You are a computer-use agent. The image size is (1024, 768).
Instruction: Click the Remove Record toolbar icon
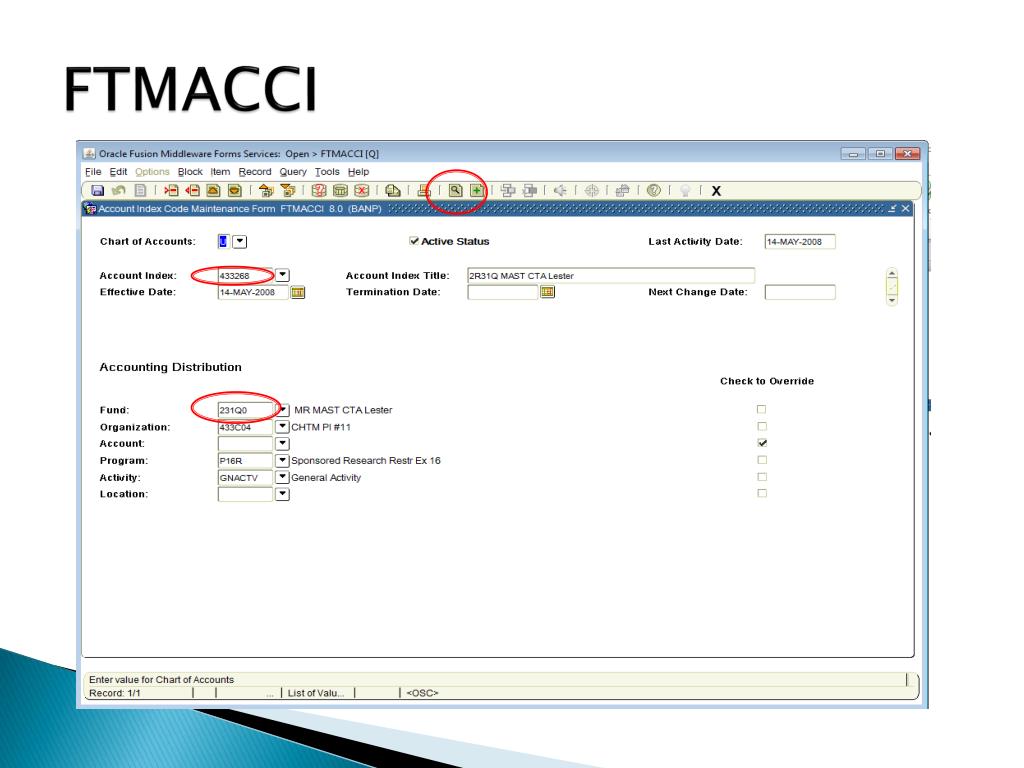[x=193, y=191]
